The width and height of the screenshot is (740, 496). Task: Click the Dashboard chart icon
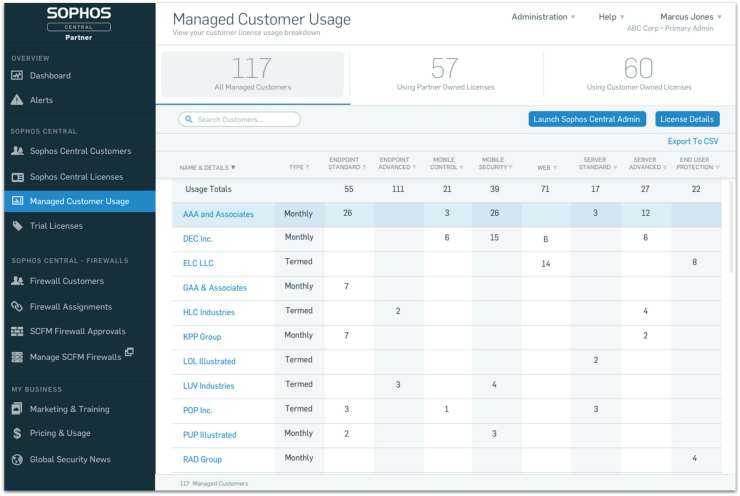click(17, 76)
